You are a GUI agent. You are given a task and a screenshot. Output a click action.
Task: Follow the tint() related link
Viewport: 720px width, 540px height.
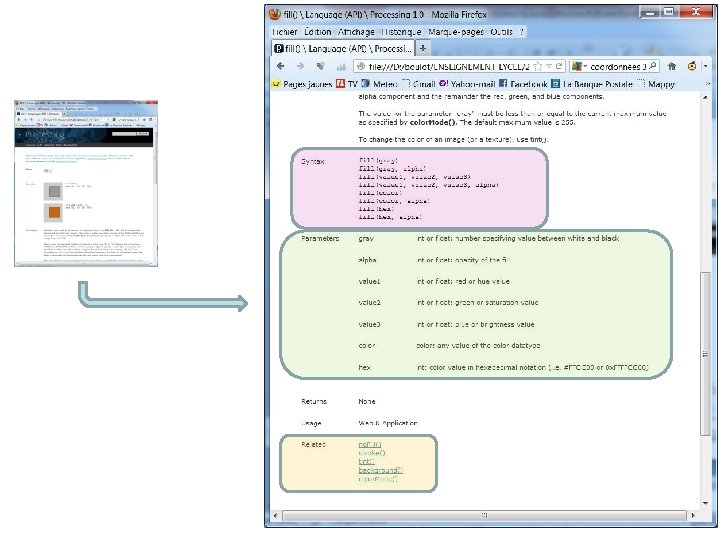pyautogui.click(x=366, y=461)
